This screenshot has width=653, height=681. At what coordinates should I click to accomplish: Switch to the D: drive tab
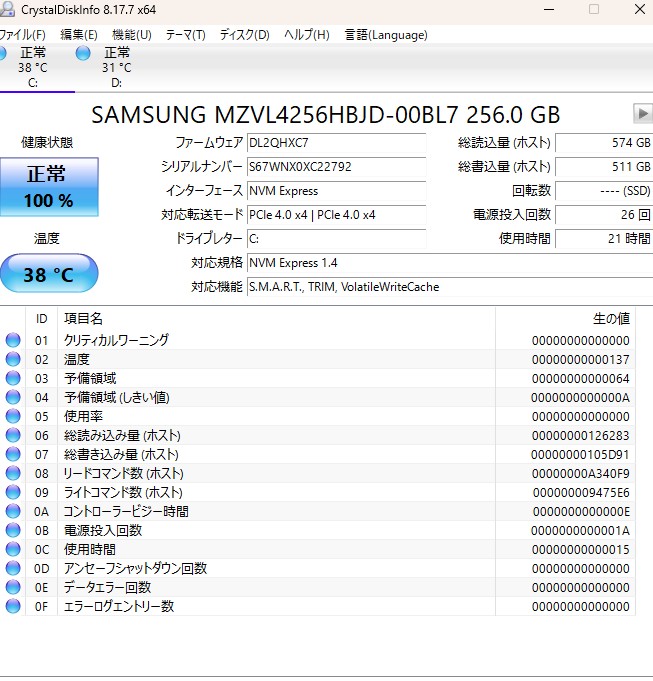117,67
